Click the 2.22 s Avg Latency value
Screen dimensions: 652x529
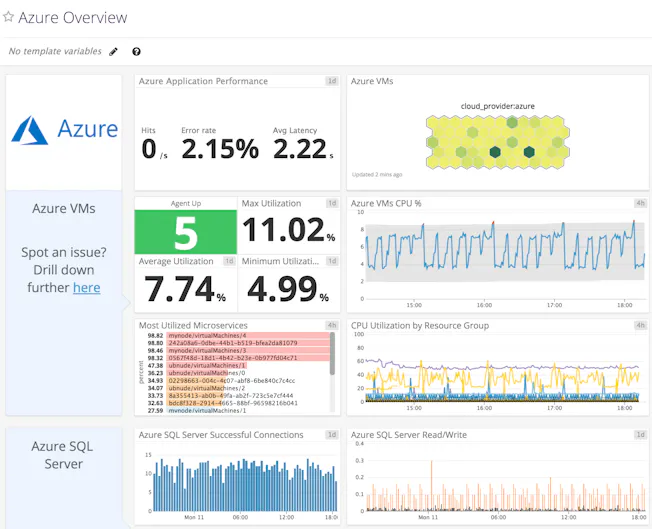coord(303,149)
